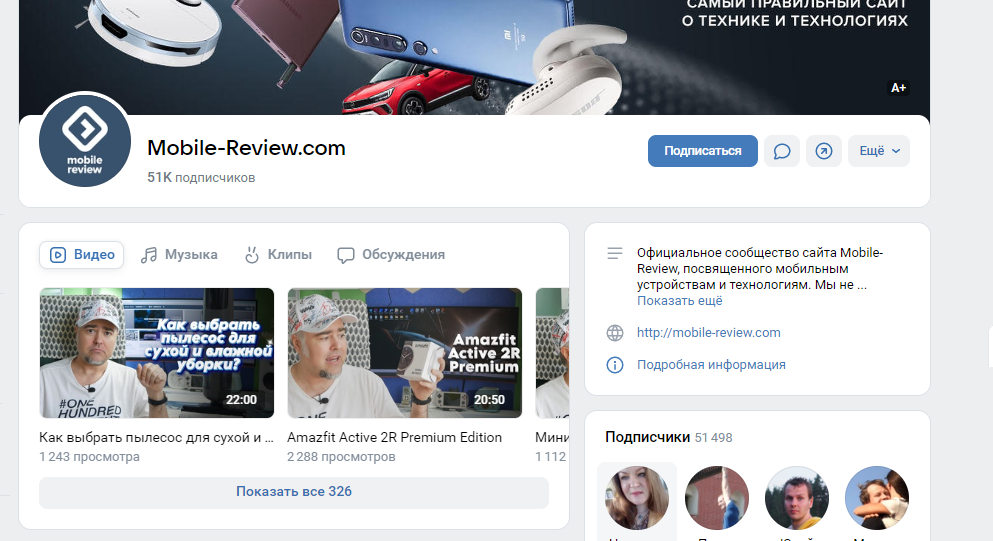Open title Amazfit Active 2R Premium Edition
993x541 pixels.
click(x=395, y=437)
